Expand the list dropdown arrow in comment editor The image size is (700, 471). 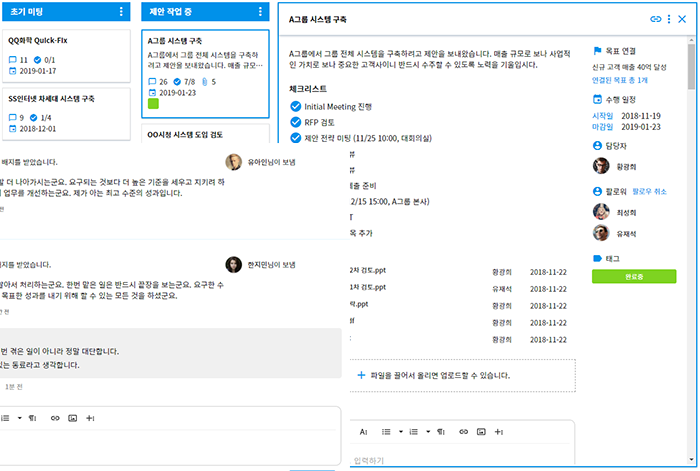pos(19,418)
